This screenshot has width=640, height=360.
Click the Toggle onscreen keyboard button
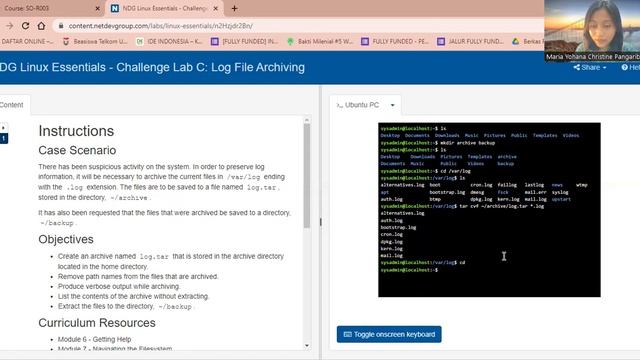point(389,334)
